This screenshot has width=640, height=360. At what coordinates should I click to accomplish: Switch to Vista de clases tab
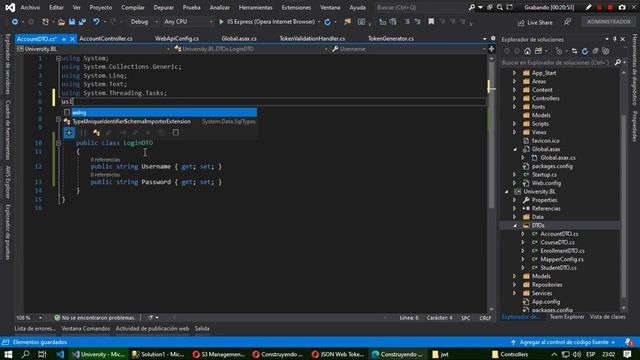pos(607,317)
